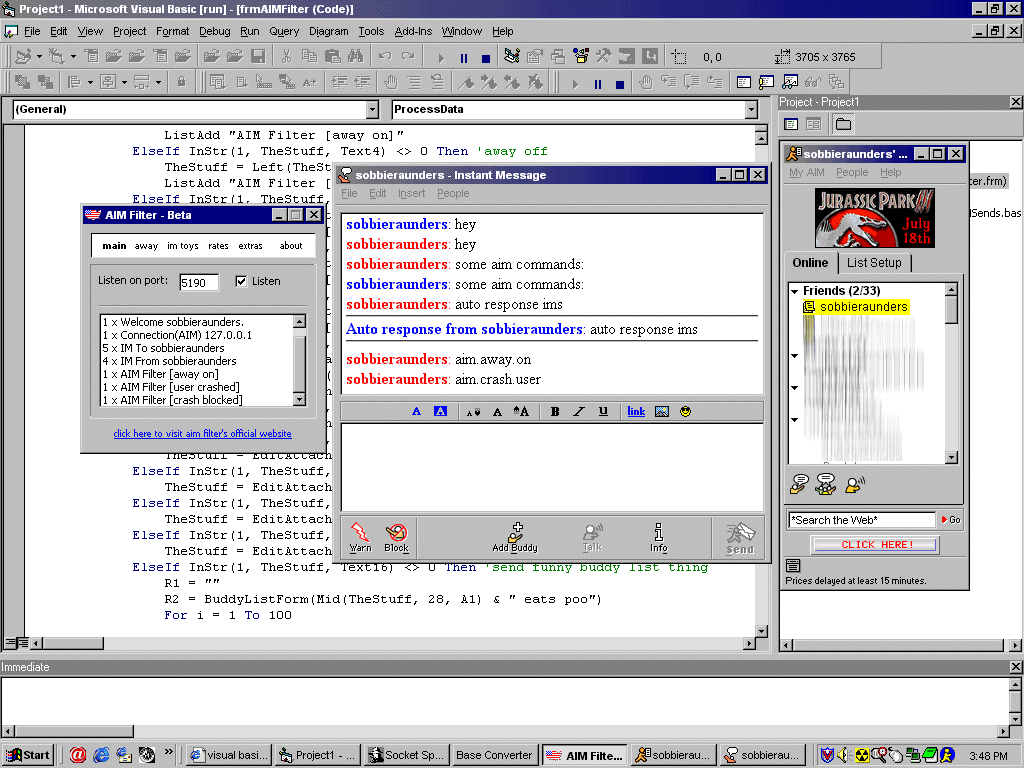The height and width of the screenshot is (768, 1024).
Task: Toggle bold formatting in the Instant Message window
Action: click(554, 411)
